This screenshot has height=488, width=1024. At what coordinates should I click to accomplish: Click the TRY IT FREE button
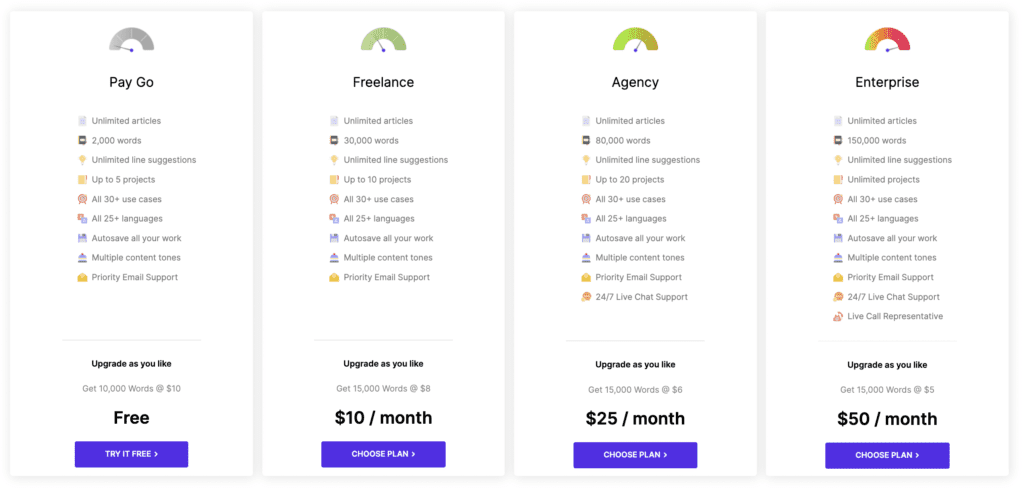point(131,454)
